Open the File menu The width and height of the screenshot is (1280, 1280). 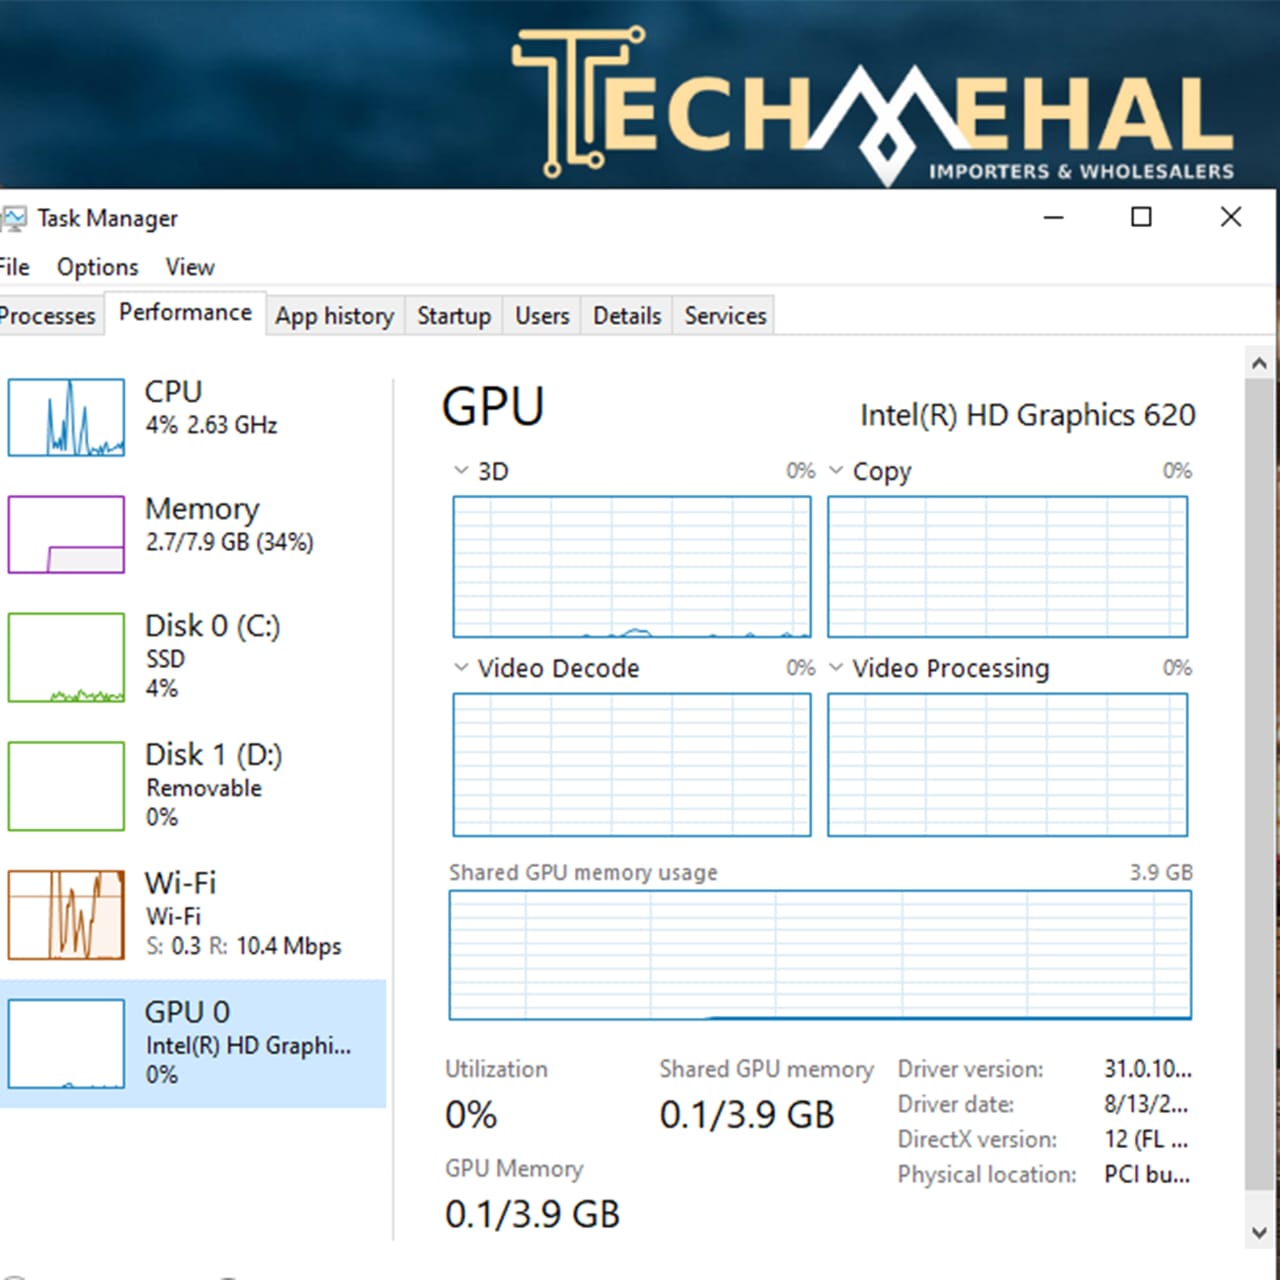click(14, 267)
